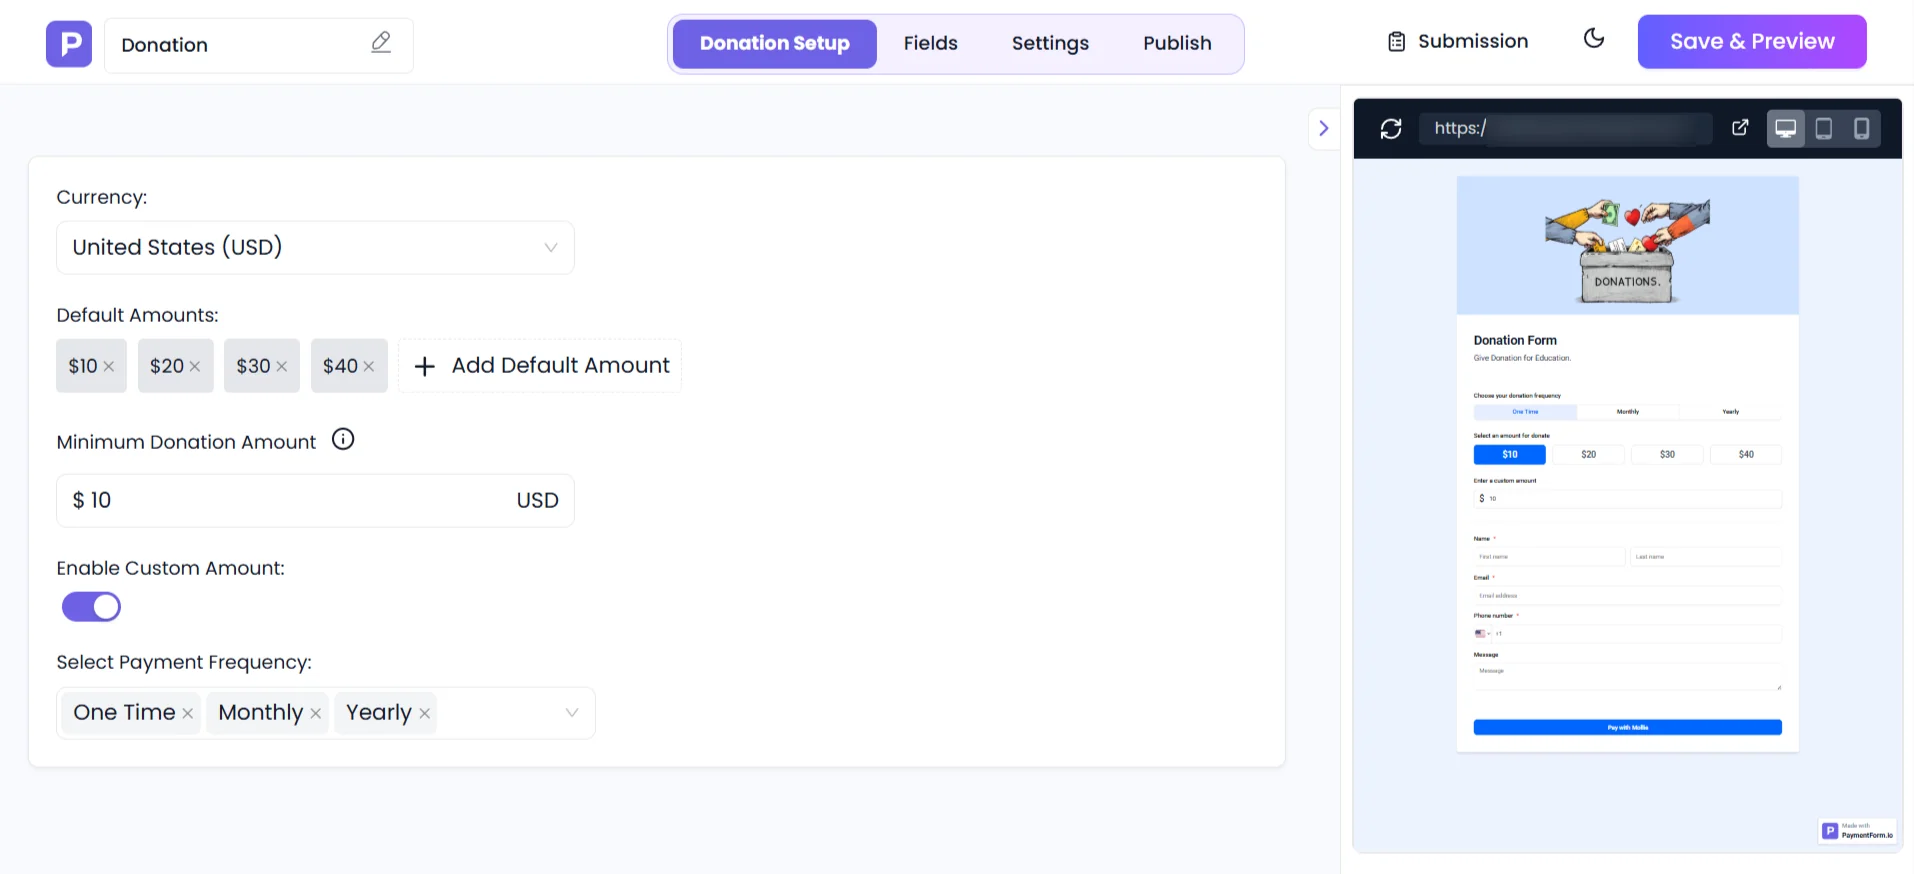Viewport: 1914px width, 874px height.
Task: Click Made with PaymentForm.io badge
Action: [1857, 831]
